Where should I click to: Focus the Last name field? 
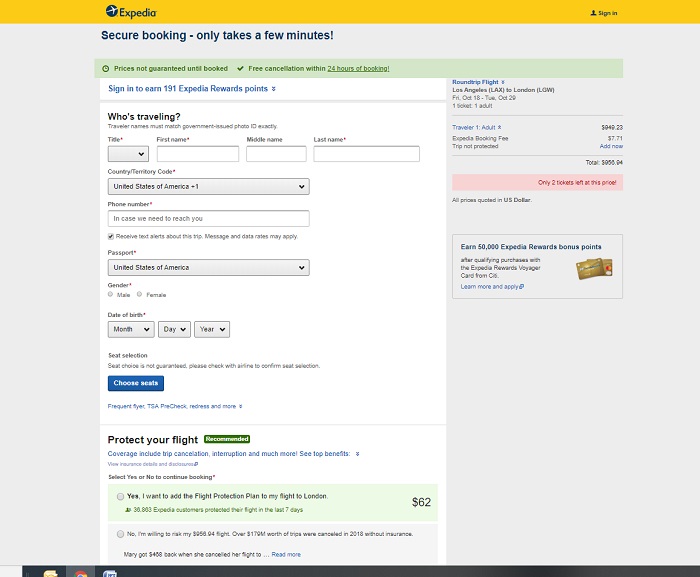pyautogui.click(x=367, y=154)
